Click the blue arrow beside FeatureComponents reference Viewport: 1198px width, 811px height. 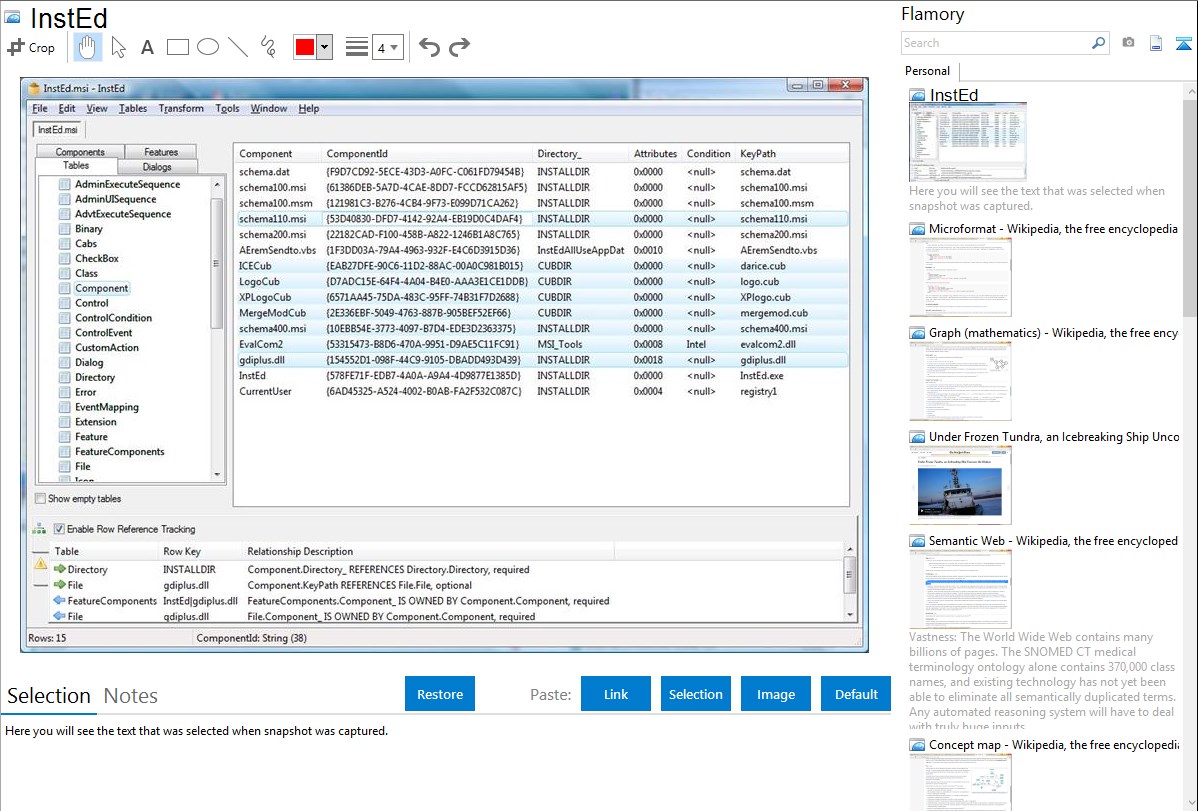(60, 601)
